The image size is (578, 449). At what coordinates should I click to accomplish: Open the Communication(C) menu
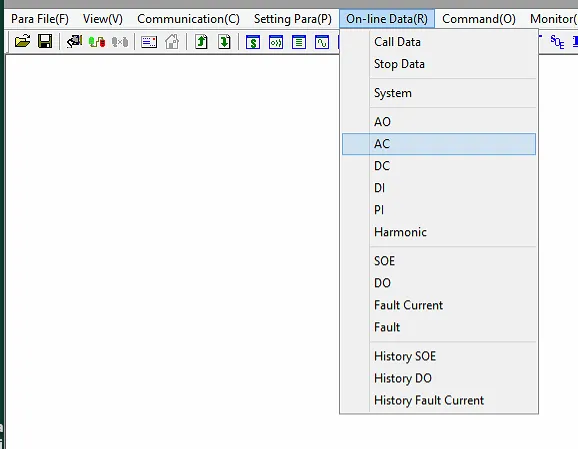point(188,19)
